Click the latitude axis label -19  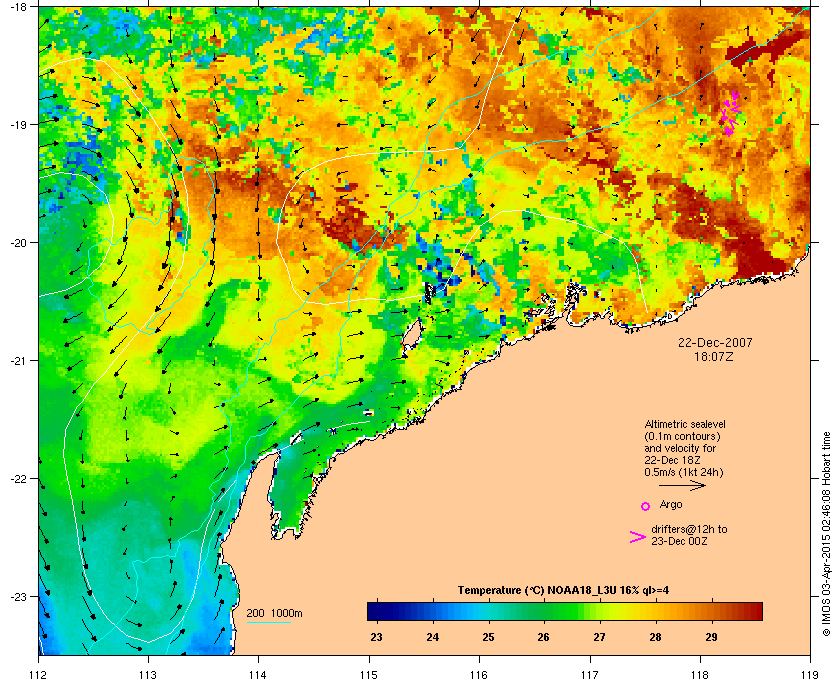click(x=18, y=124)
